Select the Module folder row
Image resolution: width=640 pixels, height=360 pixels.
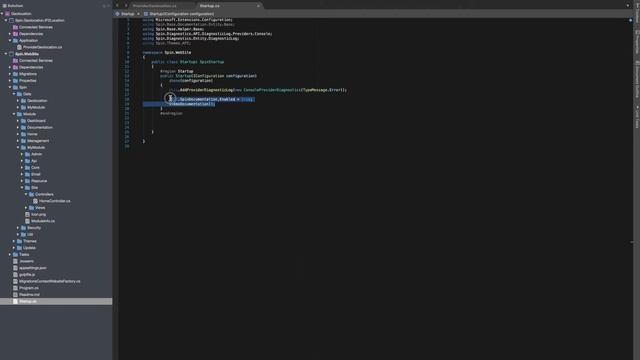coord(56,114)
